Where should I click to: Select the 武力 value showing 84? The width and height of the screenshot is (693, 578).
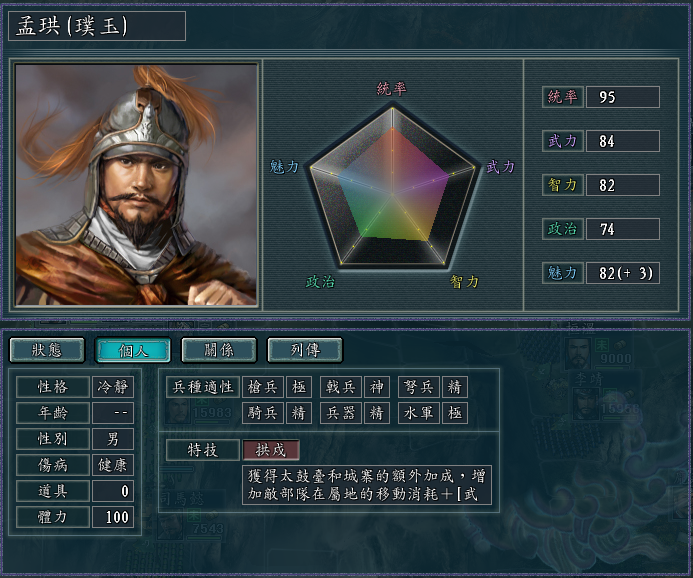pos(623,141)
